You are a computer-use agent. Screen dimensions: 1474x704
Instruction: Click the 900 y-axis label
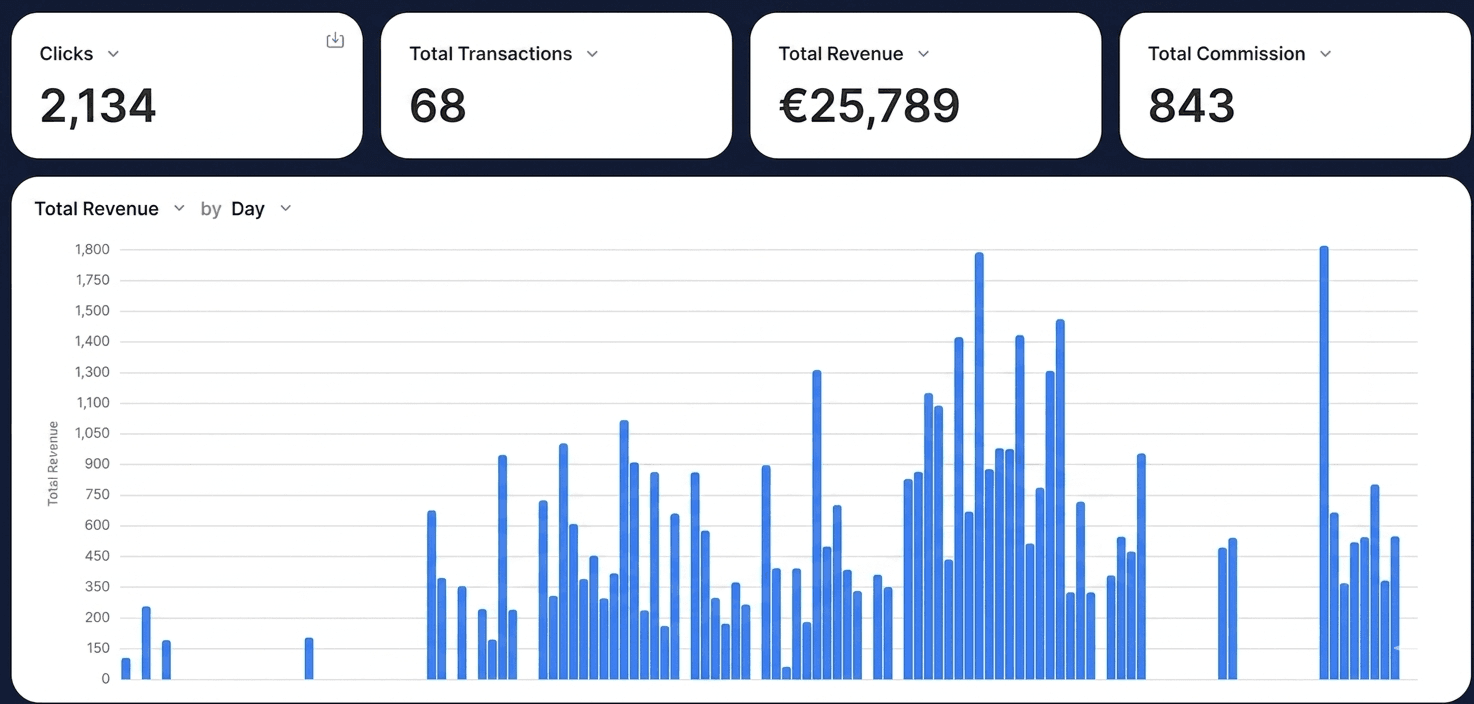coord(98,464)
